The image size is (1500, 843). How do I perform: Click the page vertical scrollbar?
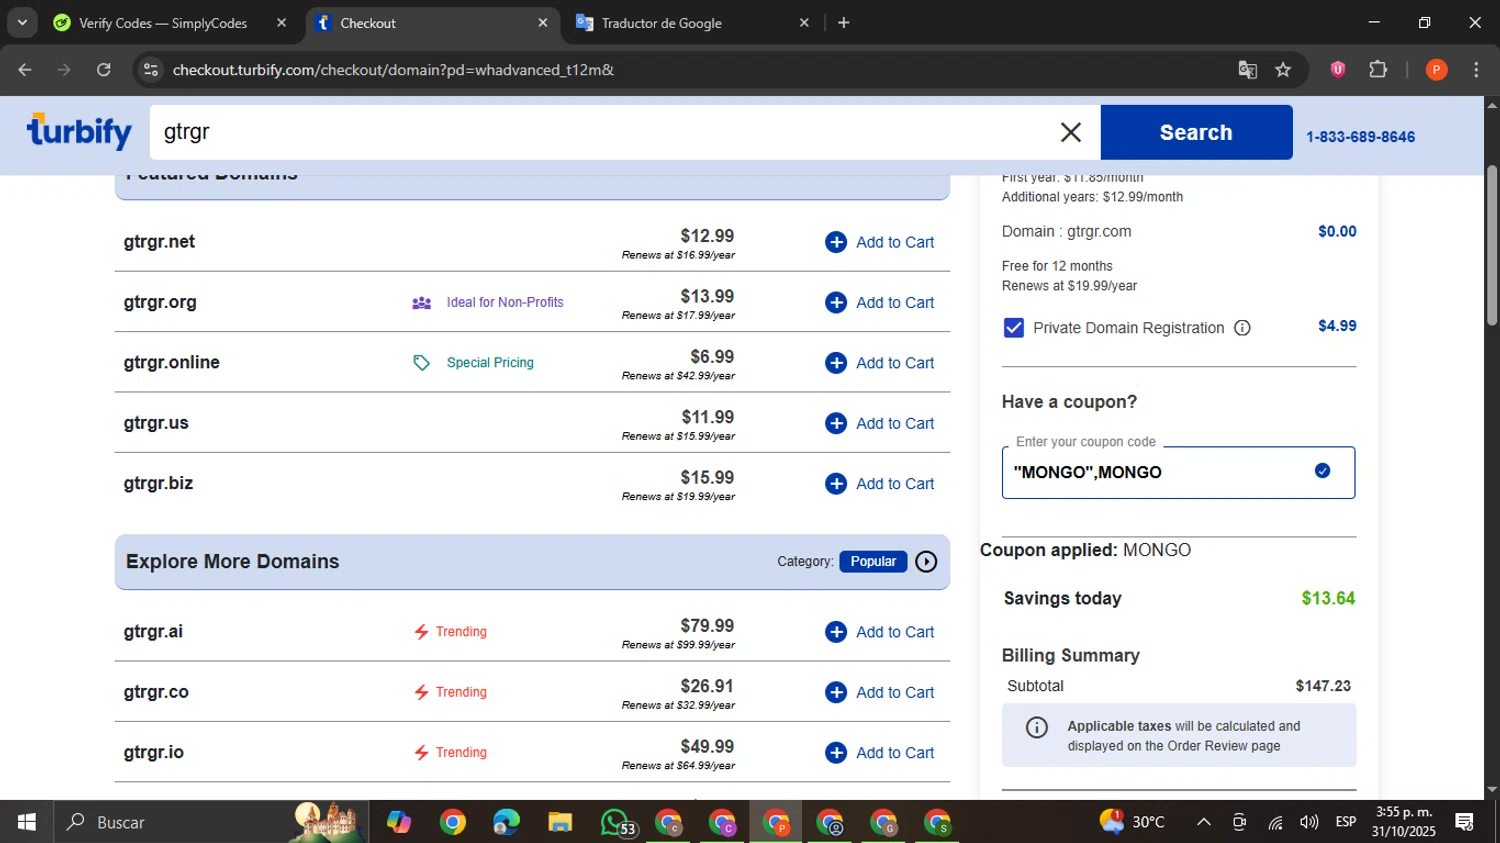pyautogui.click(x=1492, y=245)
